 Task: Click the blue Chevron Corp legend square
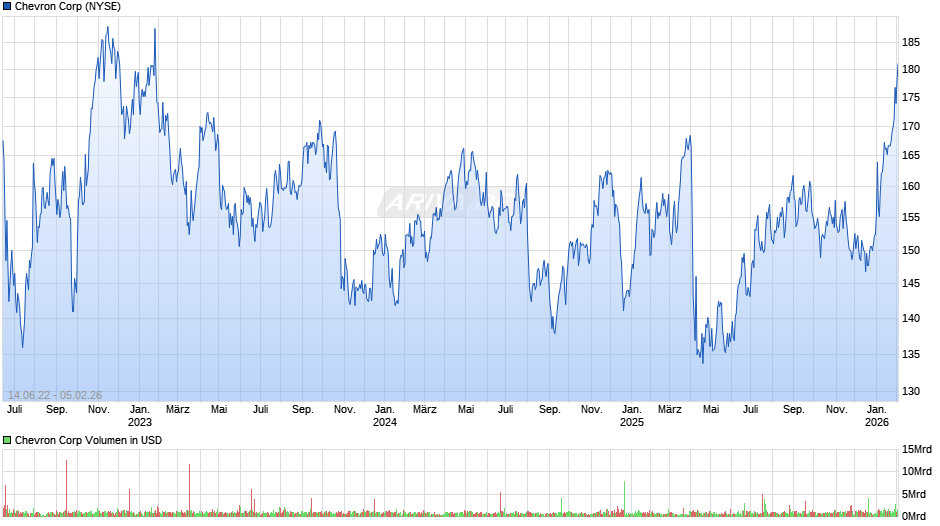pos(7,7)
